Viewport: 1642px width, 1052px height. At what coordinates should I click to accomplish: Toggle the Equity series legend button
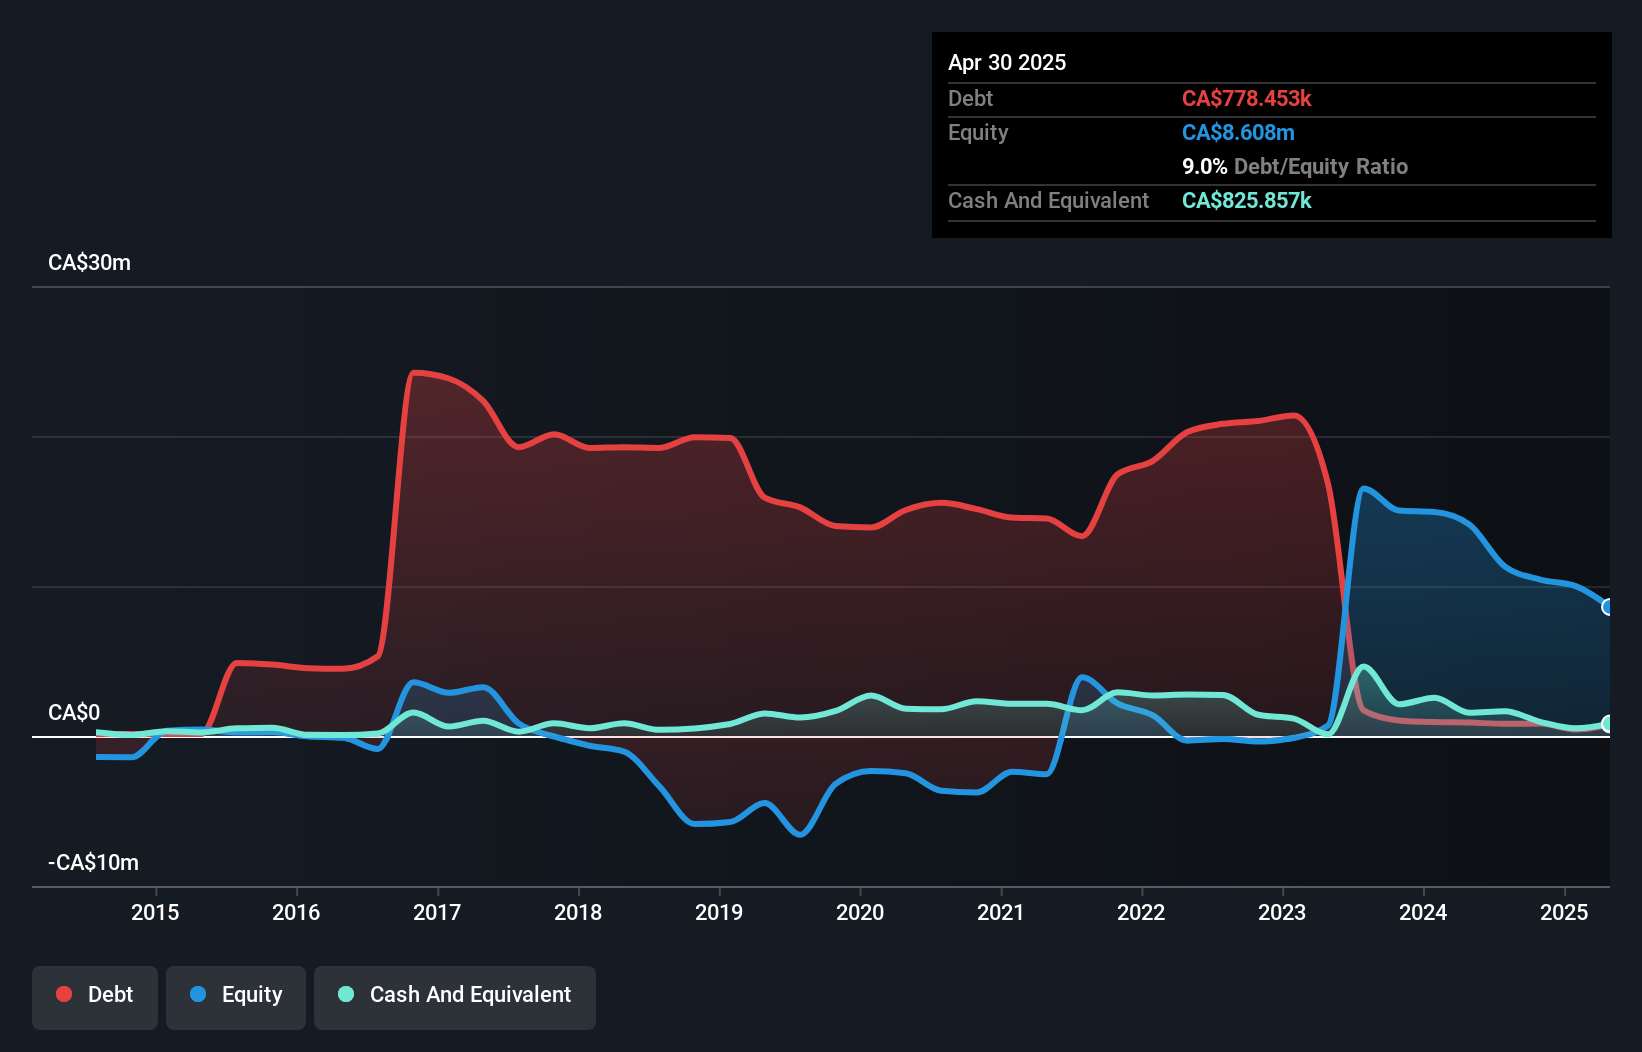click(236, 997)
